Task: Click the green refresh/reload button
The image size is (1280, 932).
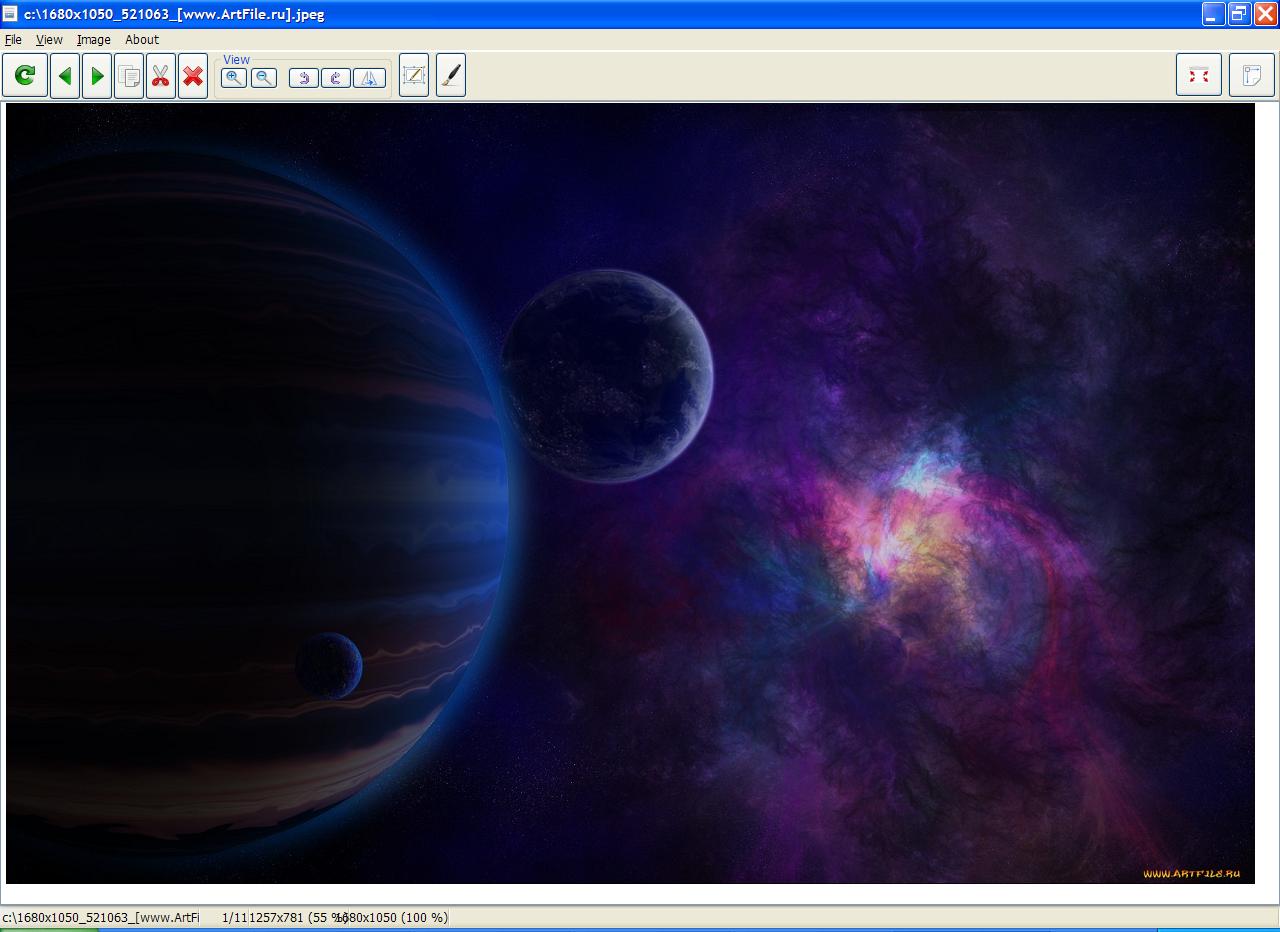Action: 25,76
